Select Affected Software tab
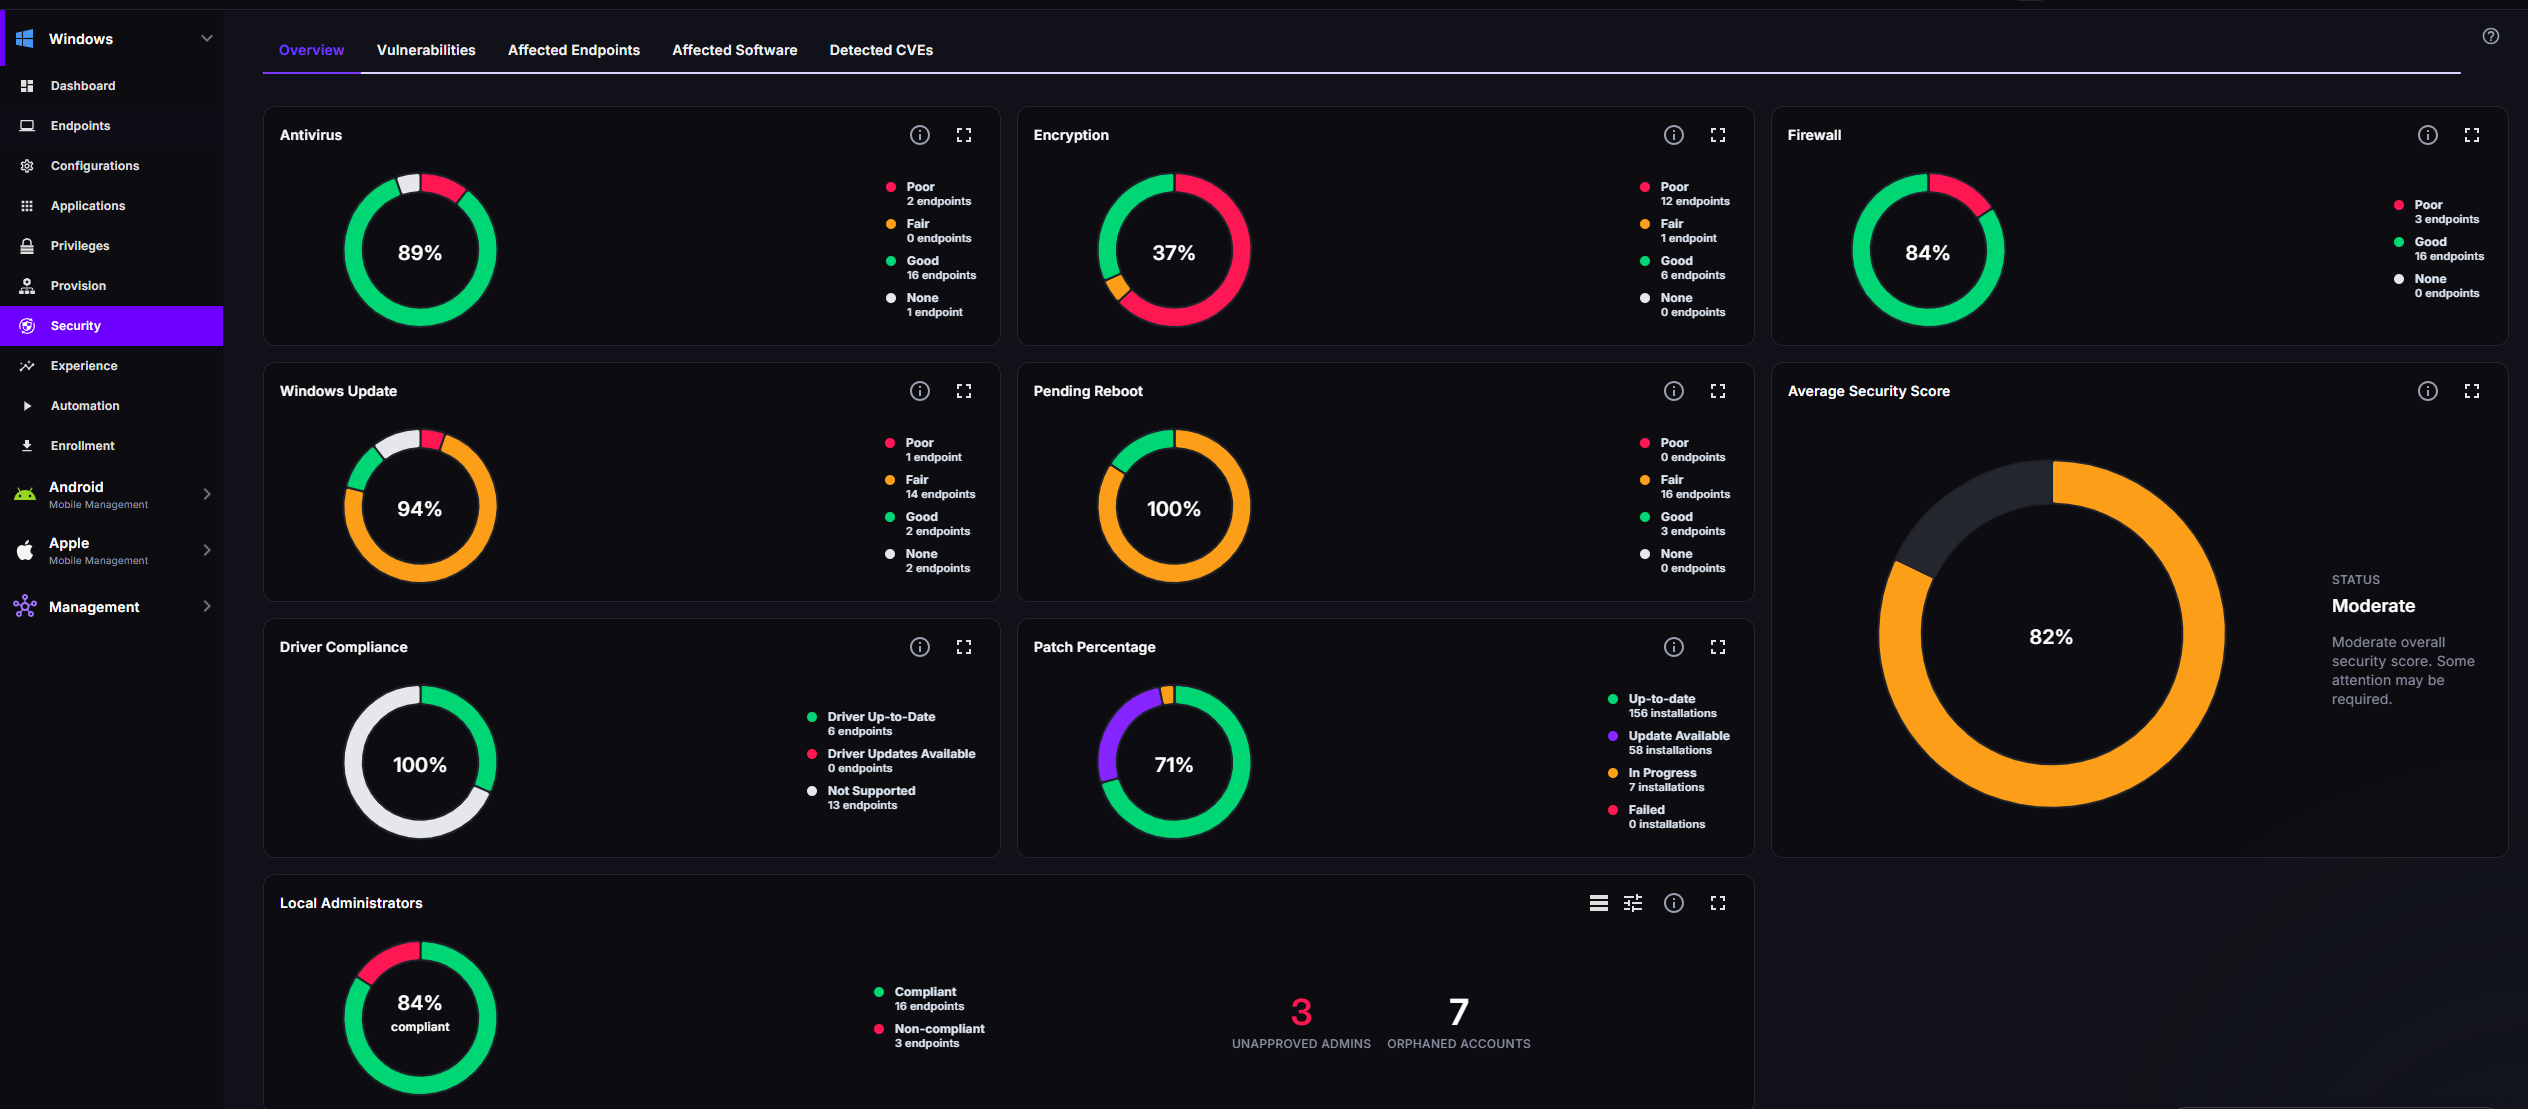 [735, 50]
